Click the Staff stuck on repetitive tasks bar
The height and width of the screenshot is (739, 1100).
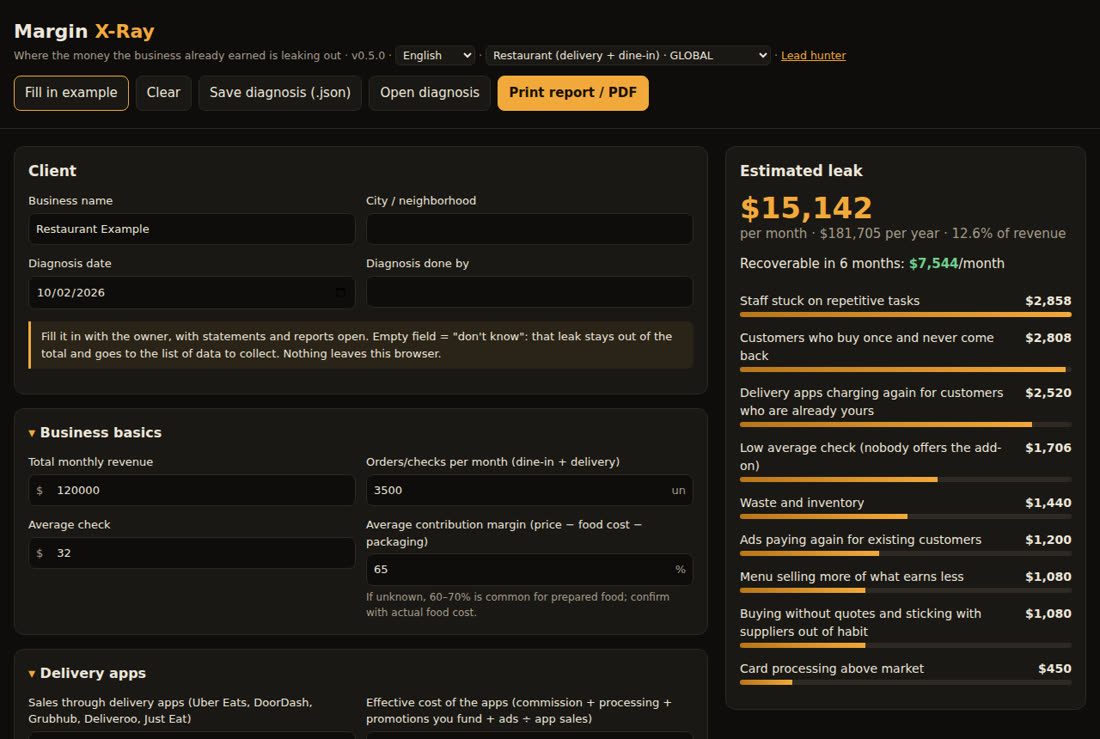[x=906, y=314]
